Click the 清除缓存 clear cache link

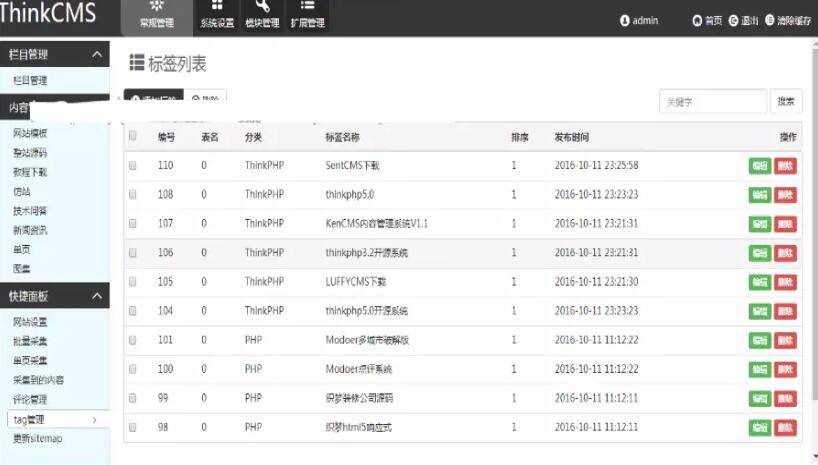tap(788, 21)
